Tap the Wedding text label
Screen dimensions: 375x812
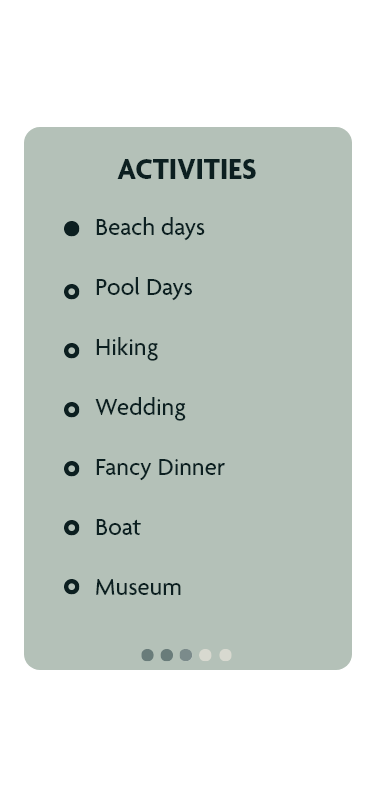click(x=140, y=408)
